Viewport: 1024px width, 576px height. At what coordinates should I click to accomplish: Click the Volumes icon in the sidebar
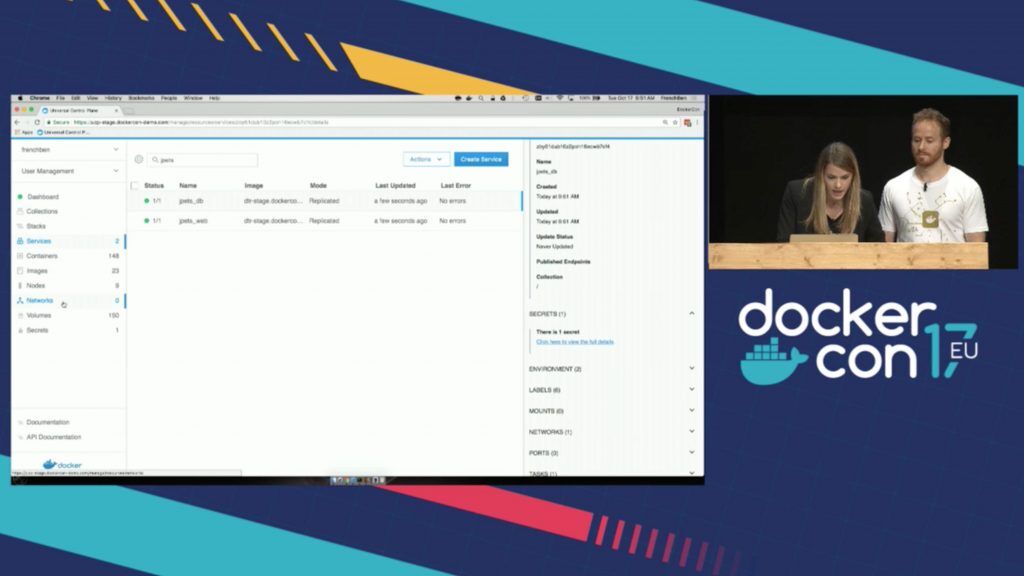click(x=20, y=315)
